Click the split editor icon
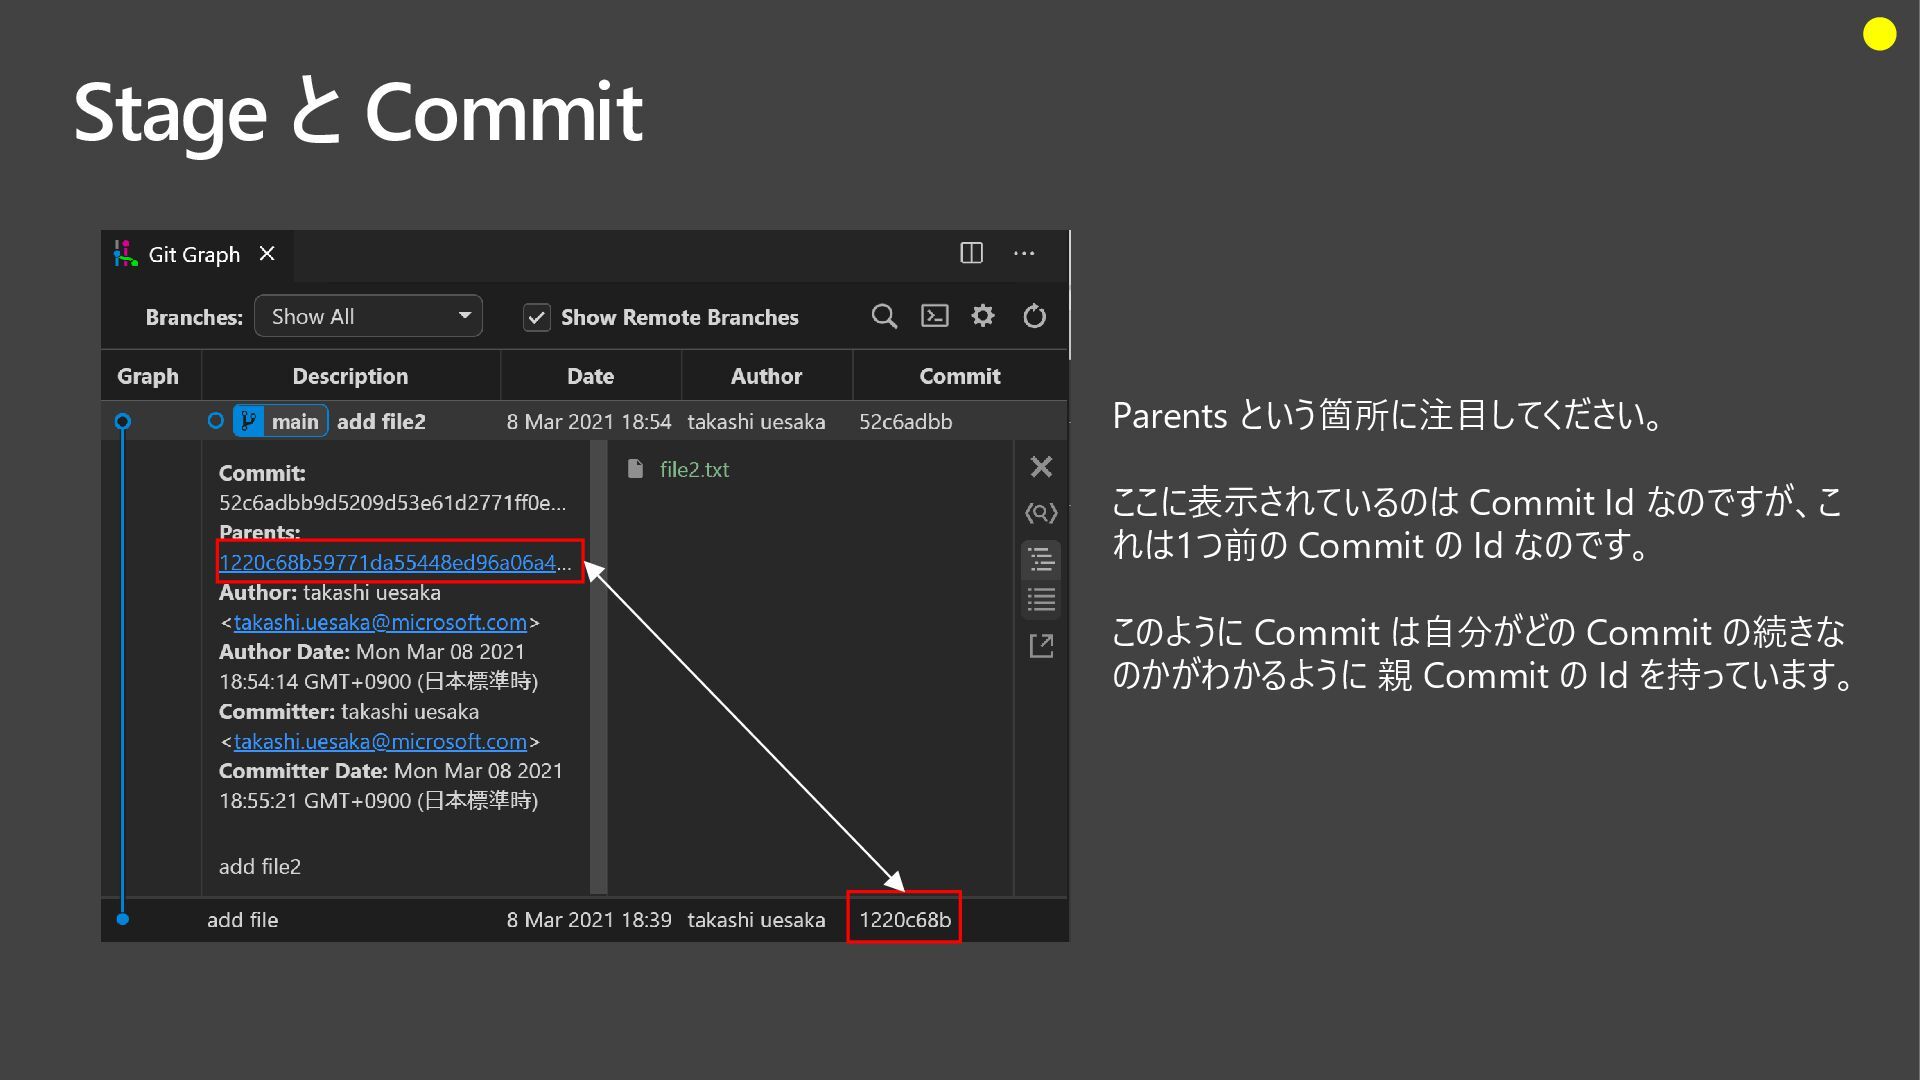The image size is (1920, 1080). pyautogui.click(x=971, y=253)
